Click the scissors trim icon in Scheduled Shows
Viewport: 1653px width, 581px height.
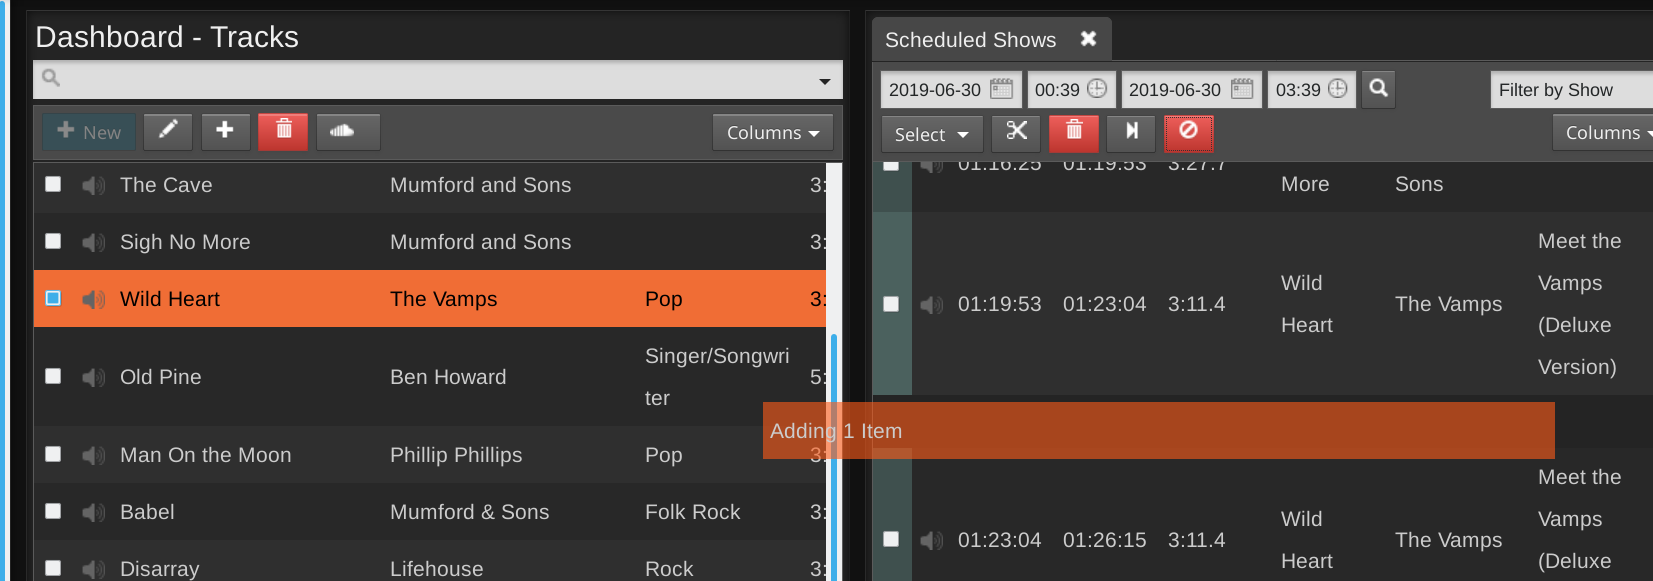coord(1016,132)
